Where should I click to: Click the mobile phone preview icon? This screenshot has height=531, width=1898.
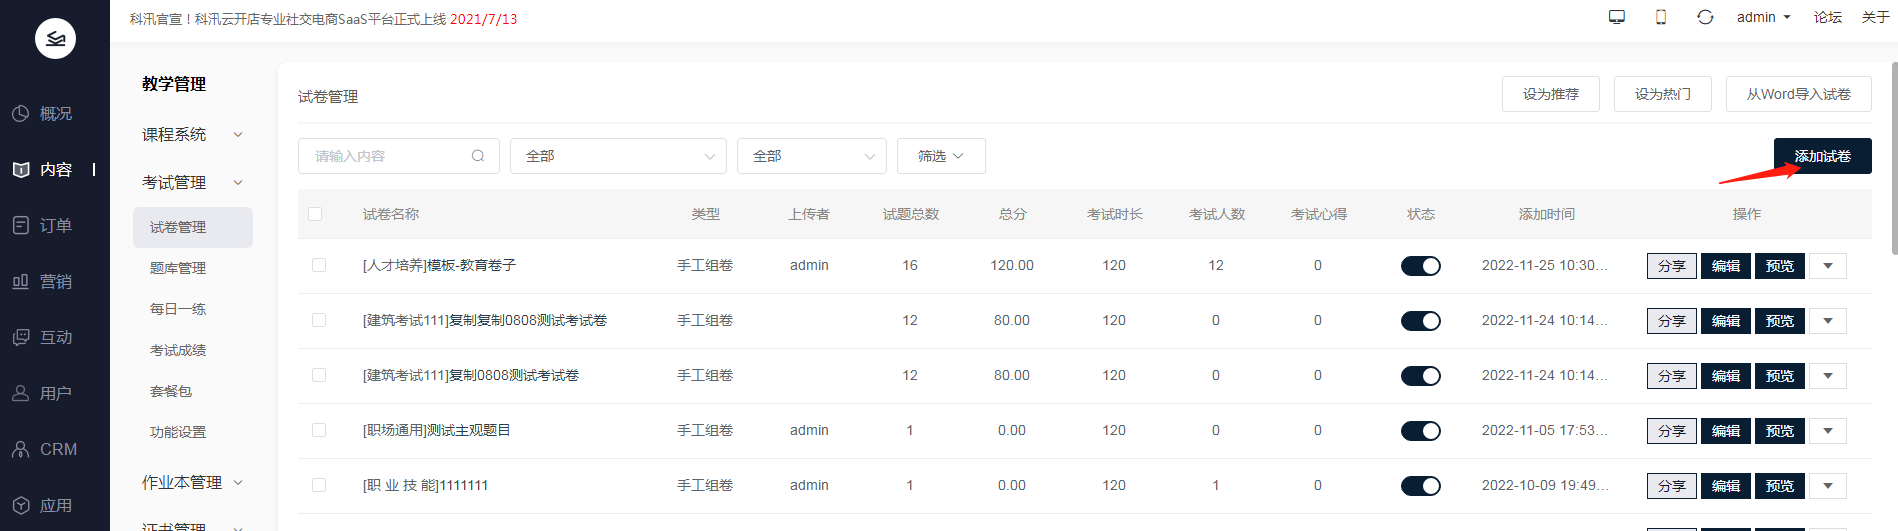pyautogui.click(x=1661, y=17)
